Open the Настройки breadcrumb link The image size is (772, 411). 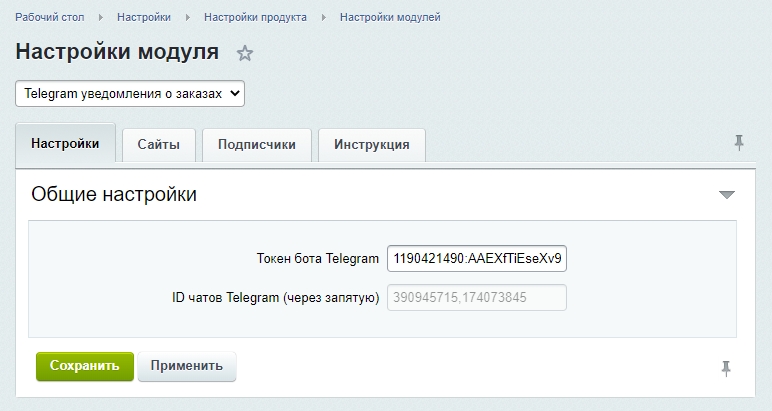(143, 18)
